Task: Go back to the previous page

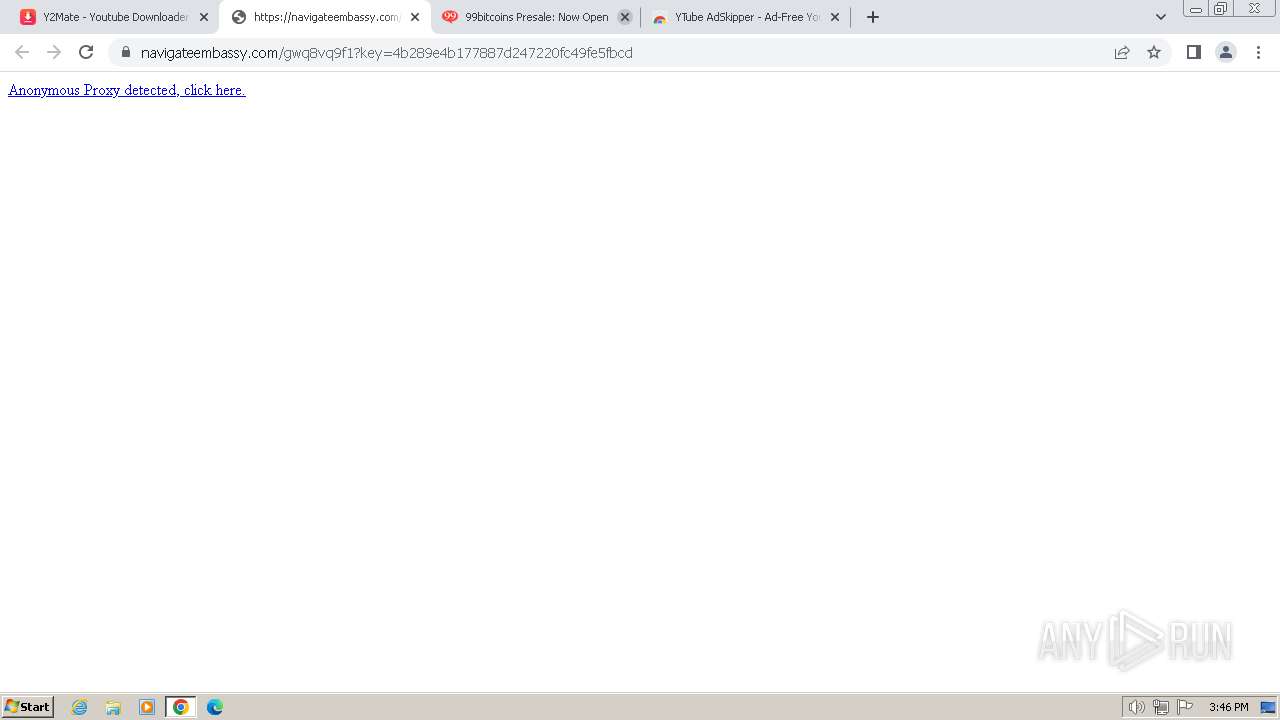Action: pyautogui.click(x=22, y=52)
